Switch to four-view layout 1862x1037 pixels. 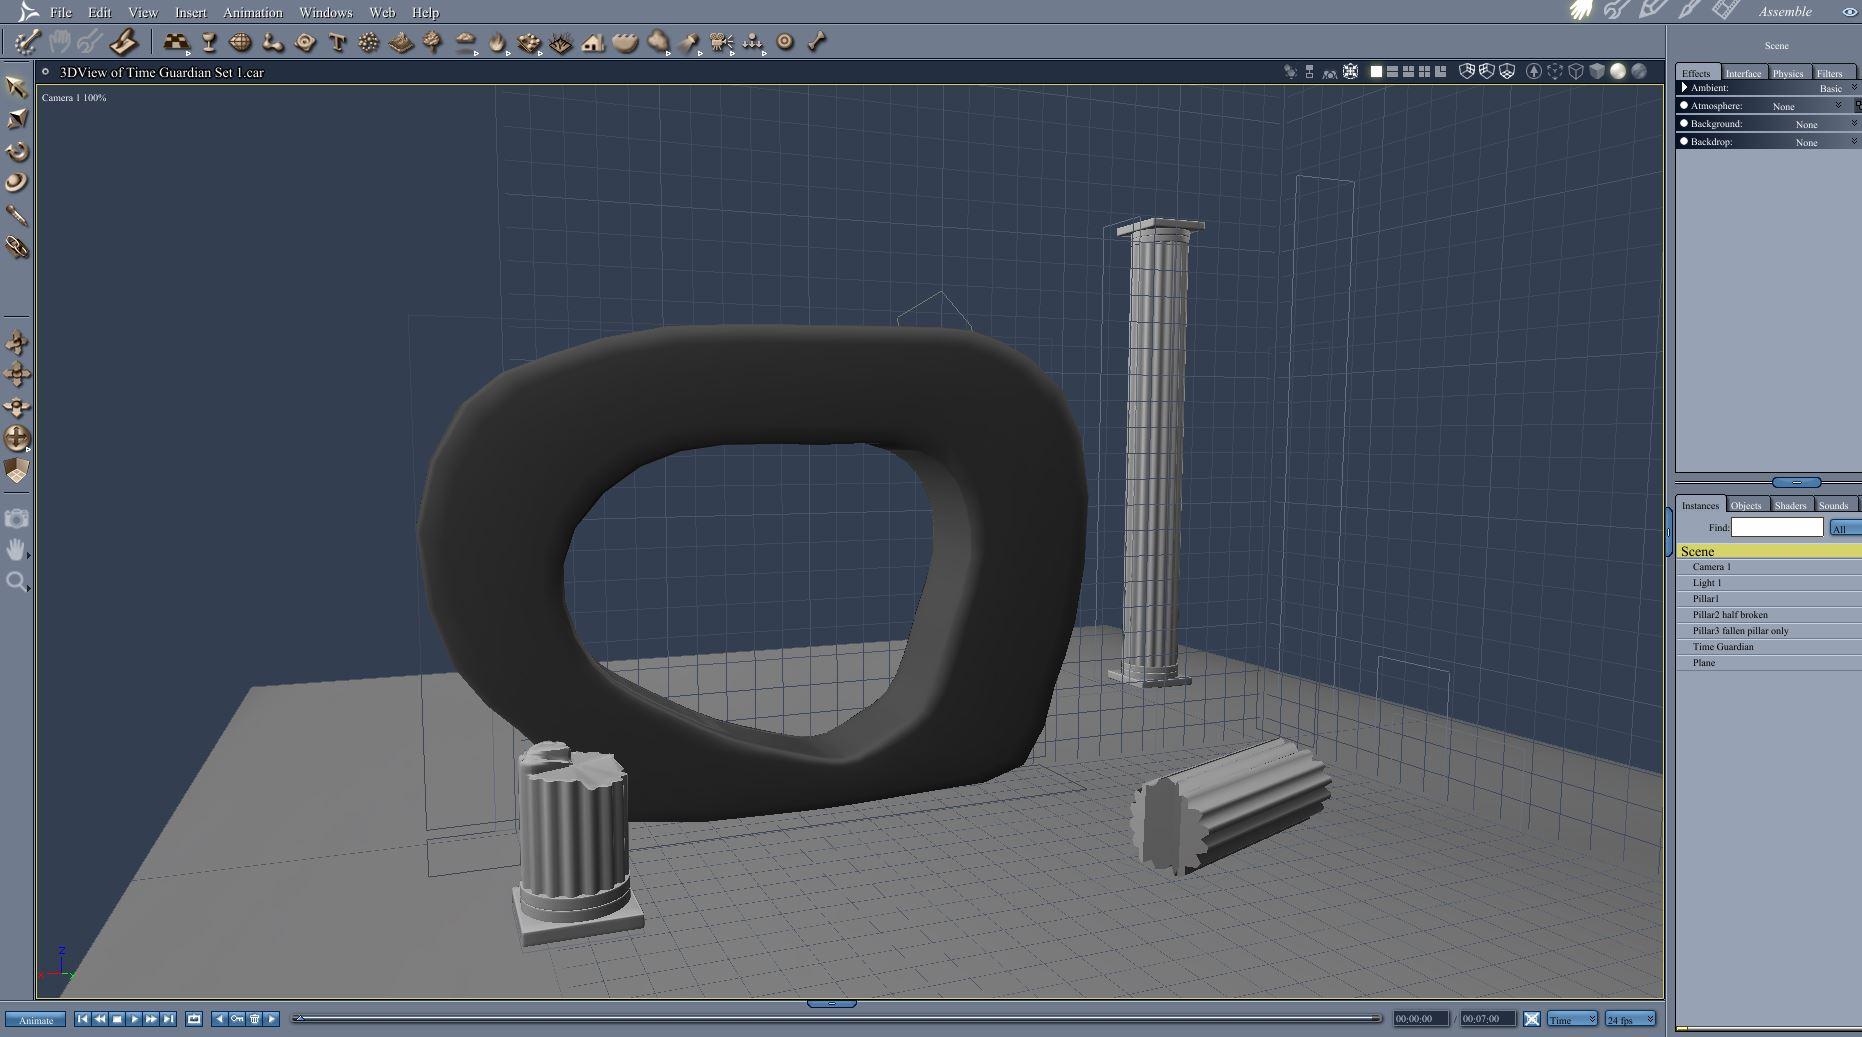point(1424,72)
